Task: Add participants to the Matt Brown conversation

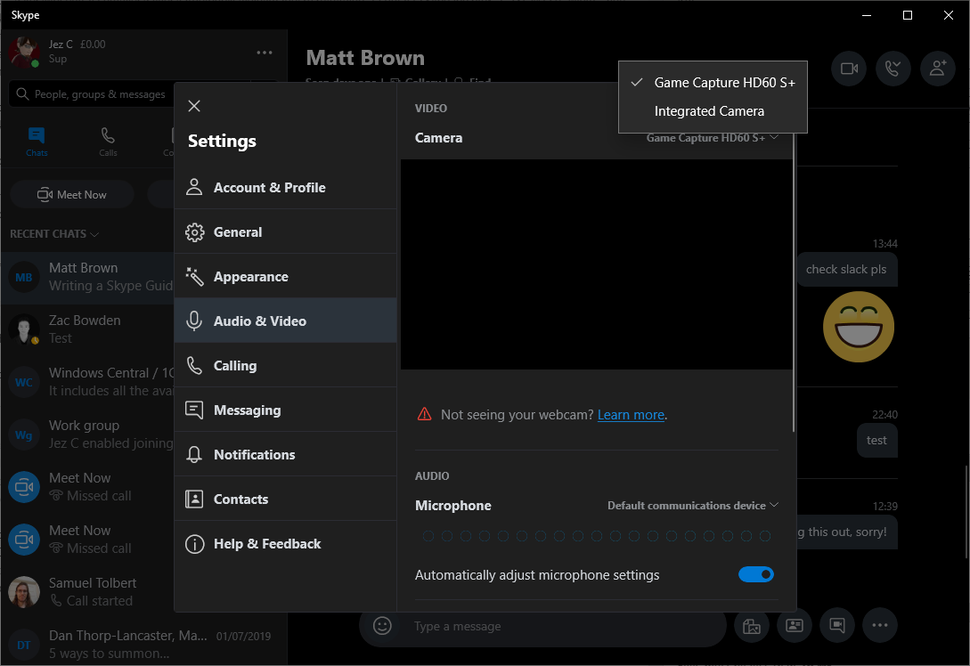Action: [x=938, y=68]
